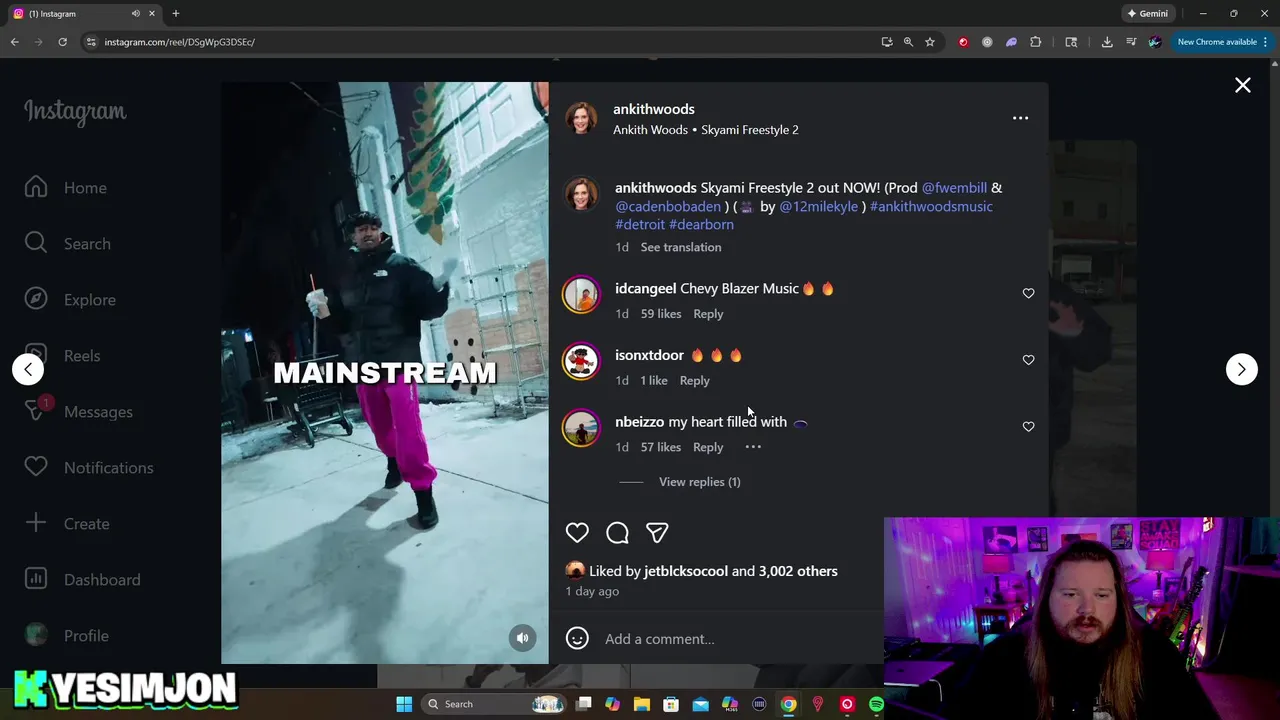The height and width of the screenshot is (720, 1280).
Task: Click the Add a comment field
Action: 740,639
